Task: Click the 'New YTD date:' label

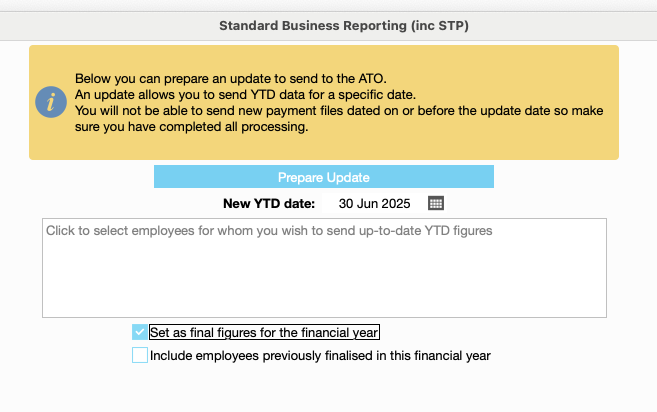Action: coord(269,204)
